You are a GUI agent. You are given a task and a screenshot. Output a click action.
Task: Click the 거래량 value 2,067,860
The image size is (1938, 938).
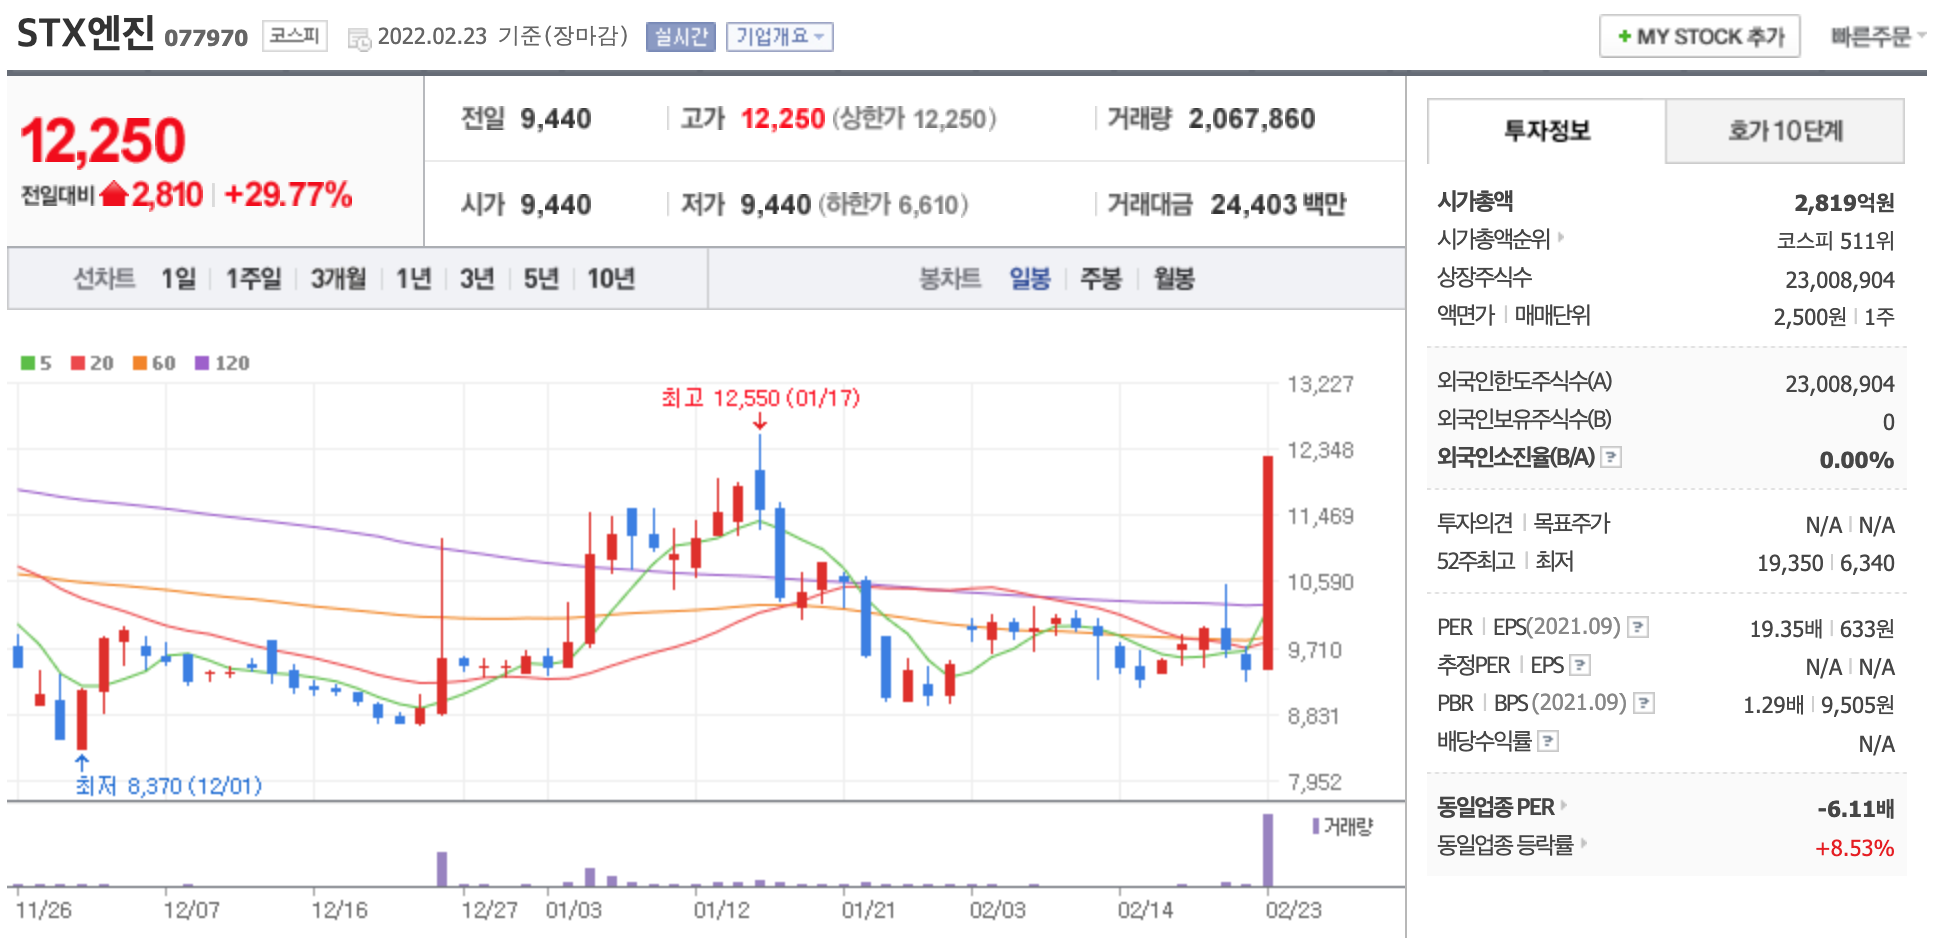[x=1251, y=119]
